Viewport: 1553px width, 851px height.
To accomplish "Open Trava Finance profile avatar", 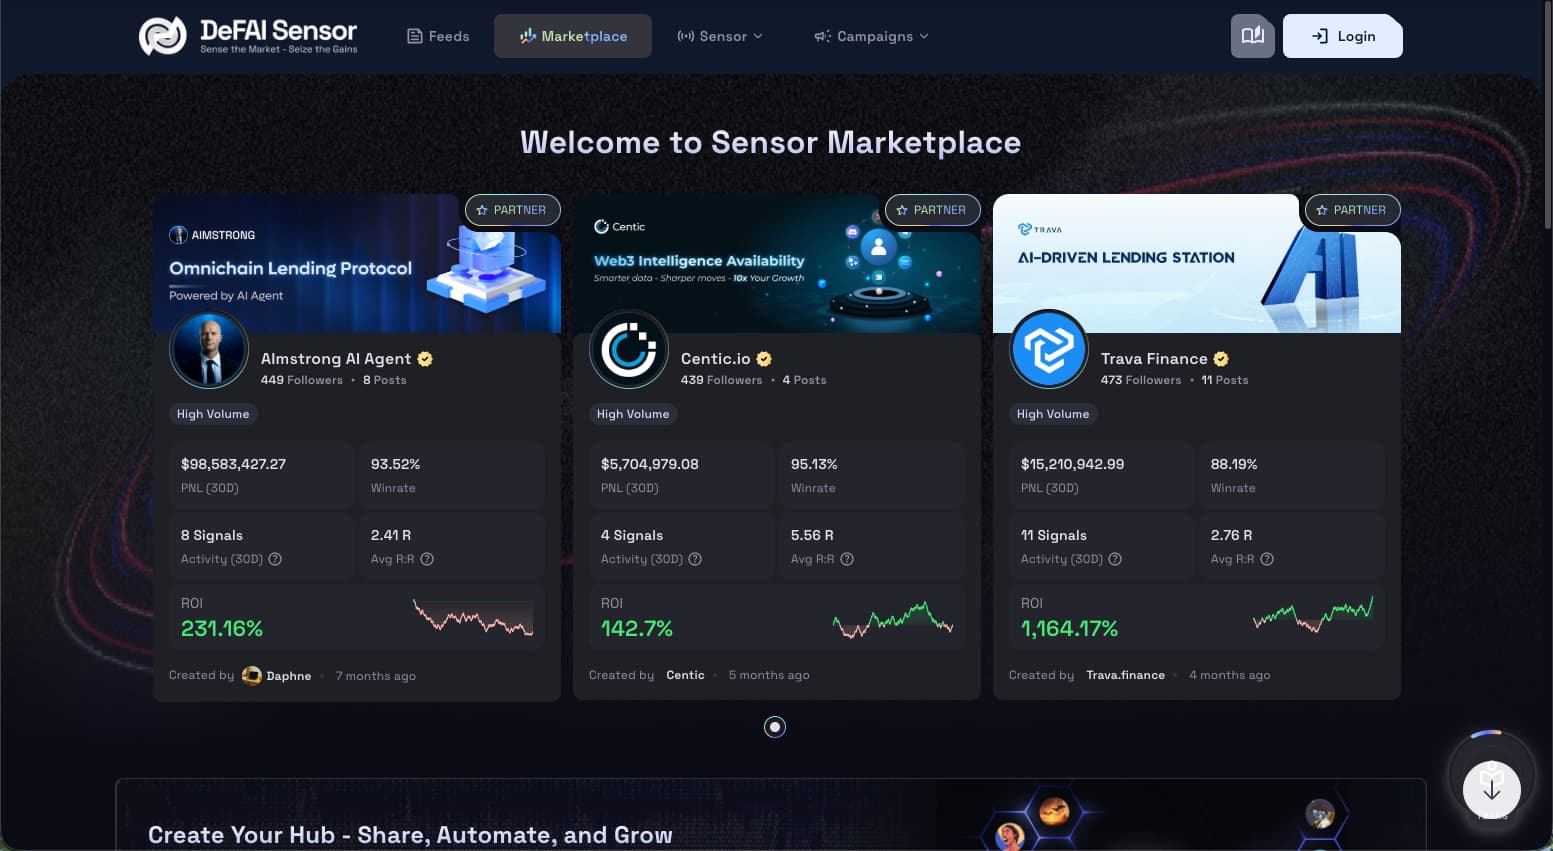I will click(1049, 350).
